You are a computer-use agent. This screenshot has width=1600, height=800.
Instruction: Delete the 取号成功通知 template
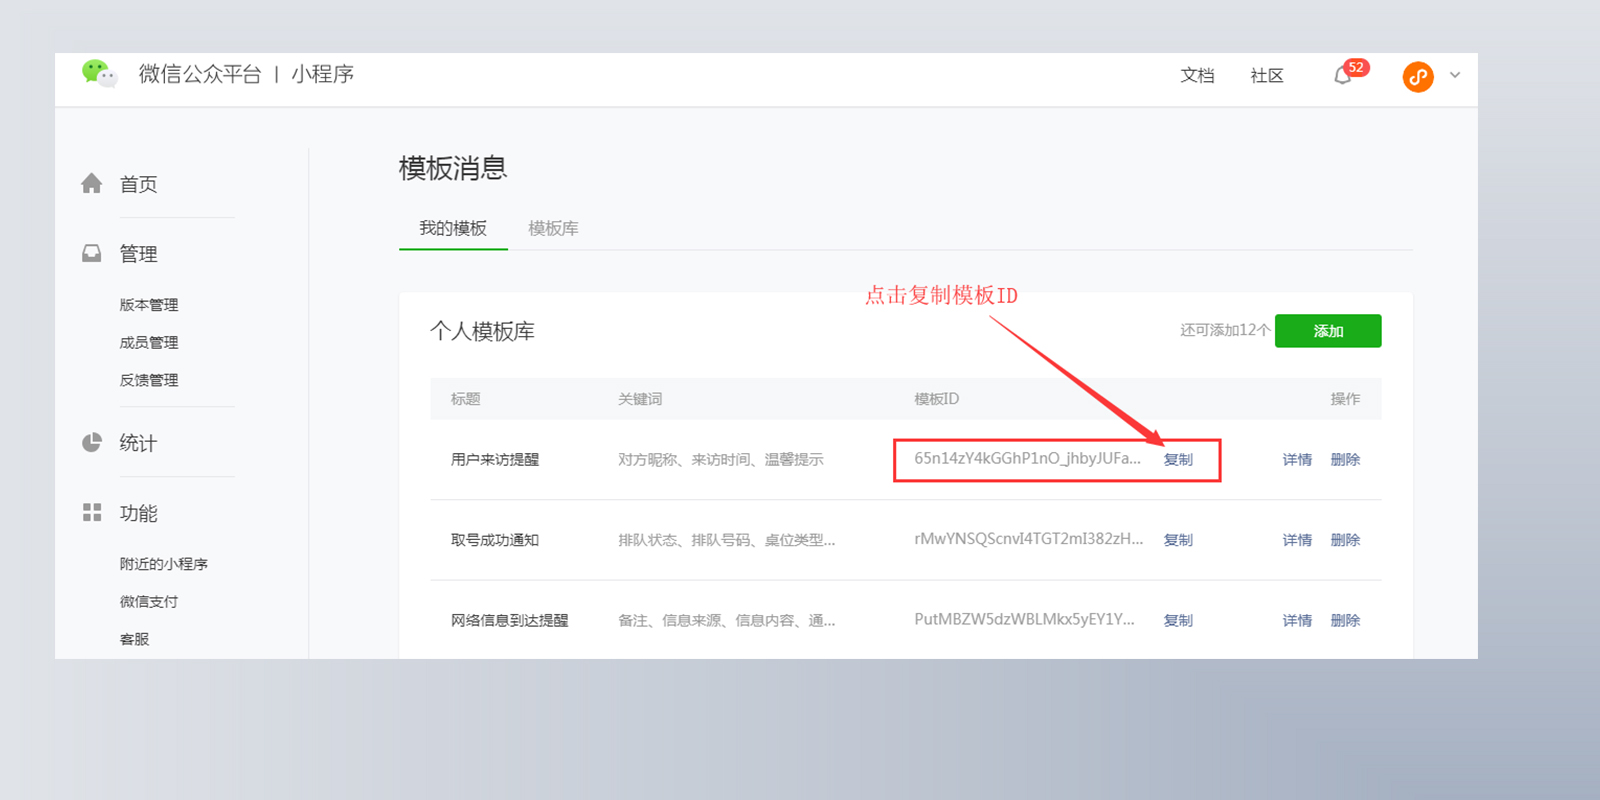1345,540
